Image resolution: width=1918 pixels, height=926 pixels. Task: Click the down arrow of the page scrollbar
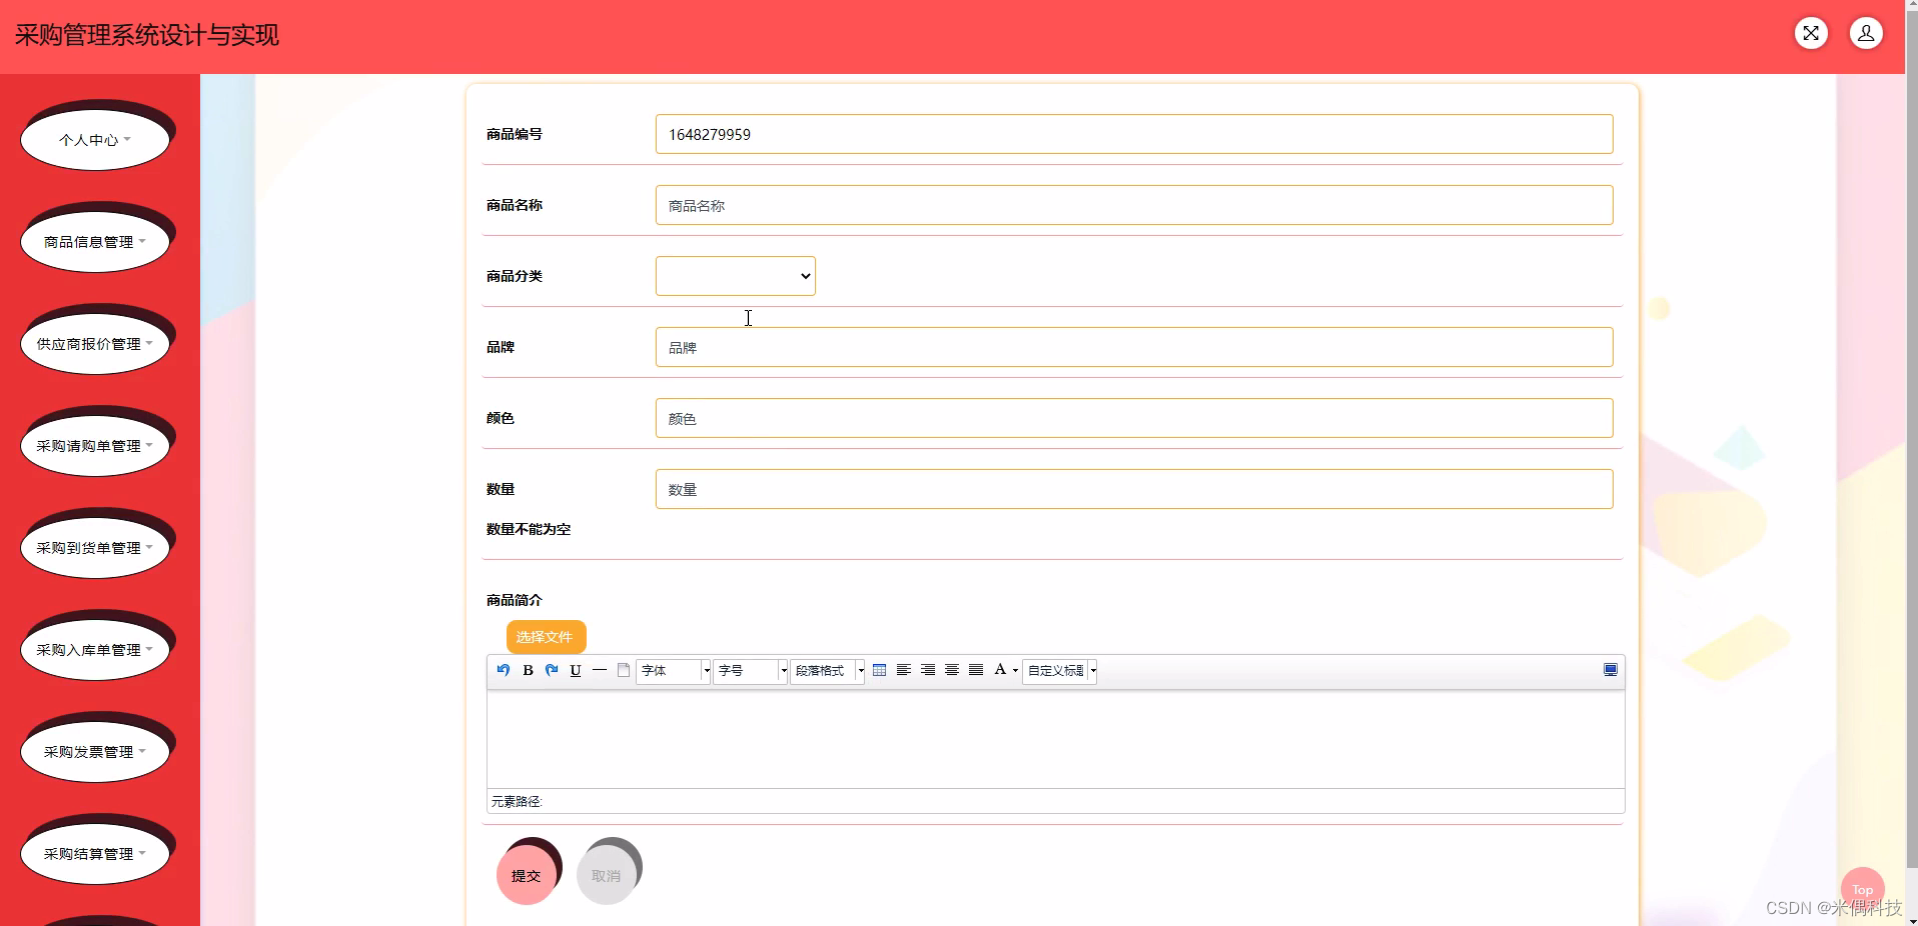(x=1911, y=920)
